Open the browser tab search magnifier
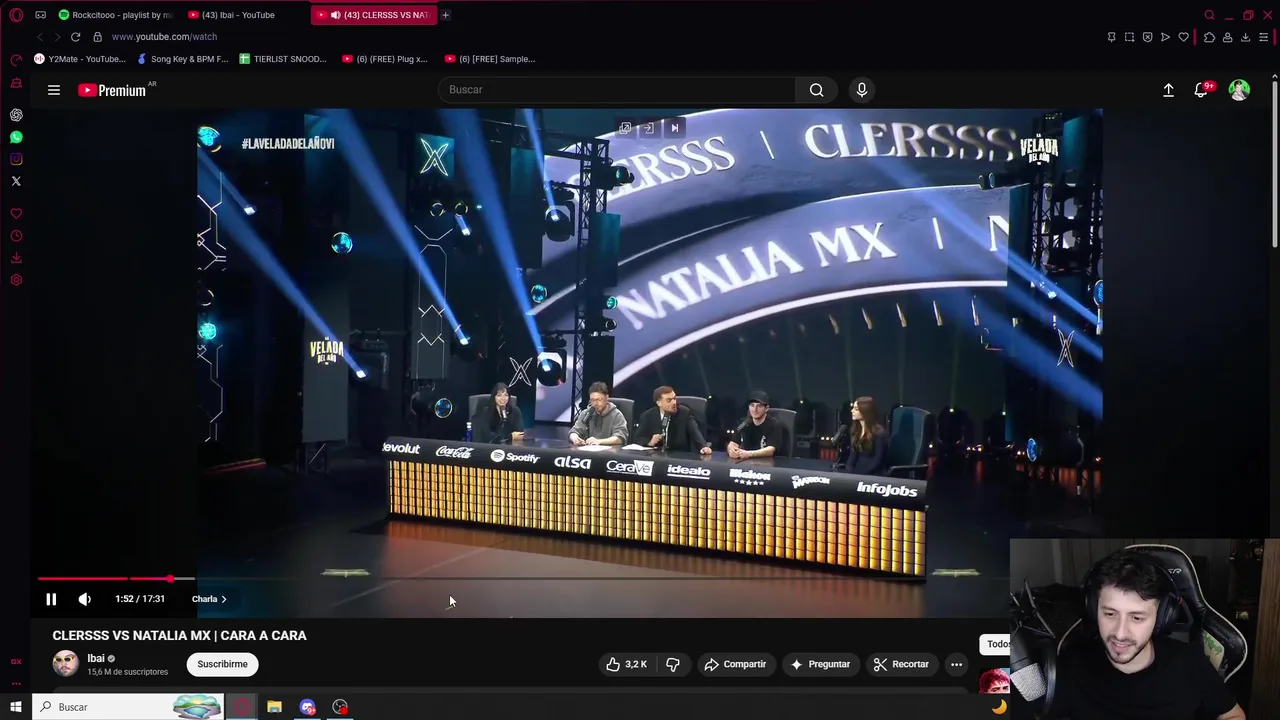This screenshot has width=1280, height=720. click(1209, 15)
